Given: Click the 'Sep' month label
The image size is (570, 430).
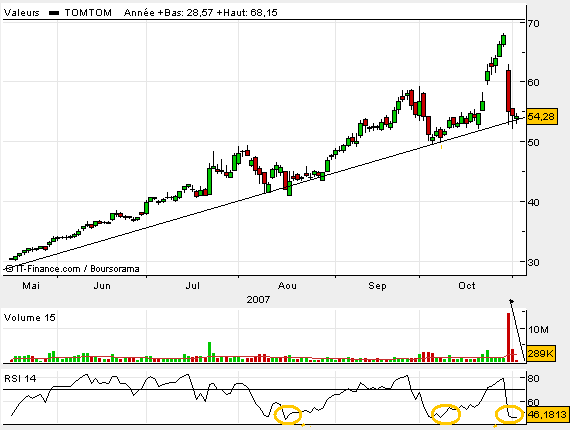Looking at the screenshot, I should coord(377,286).
